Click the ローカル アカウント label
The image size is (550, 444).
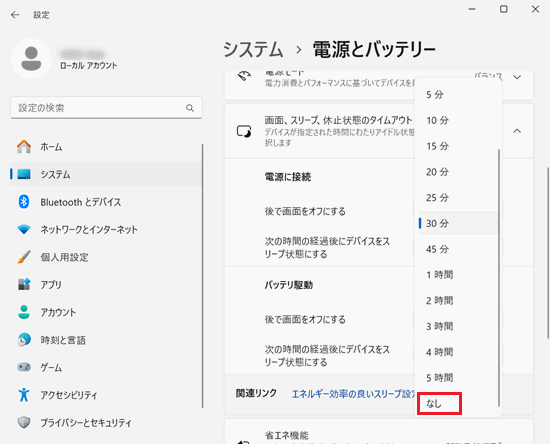coord(89,66)
